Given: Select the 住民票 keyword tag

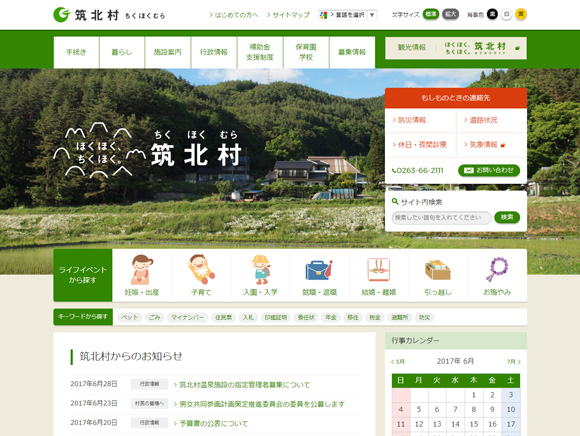Looking at the screenshot, I should coord(223,317).
